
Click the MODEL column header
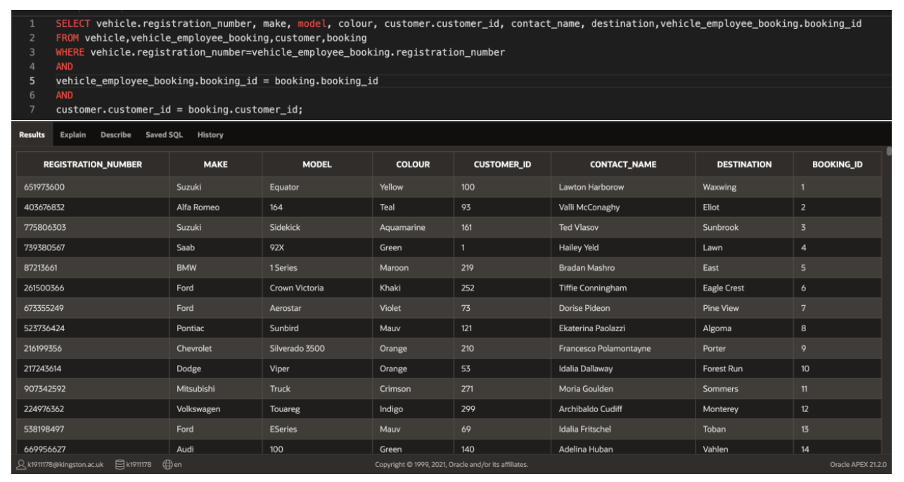[317, 164]
